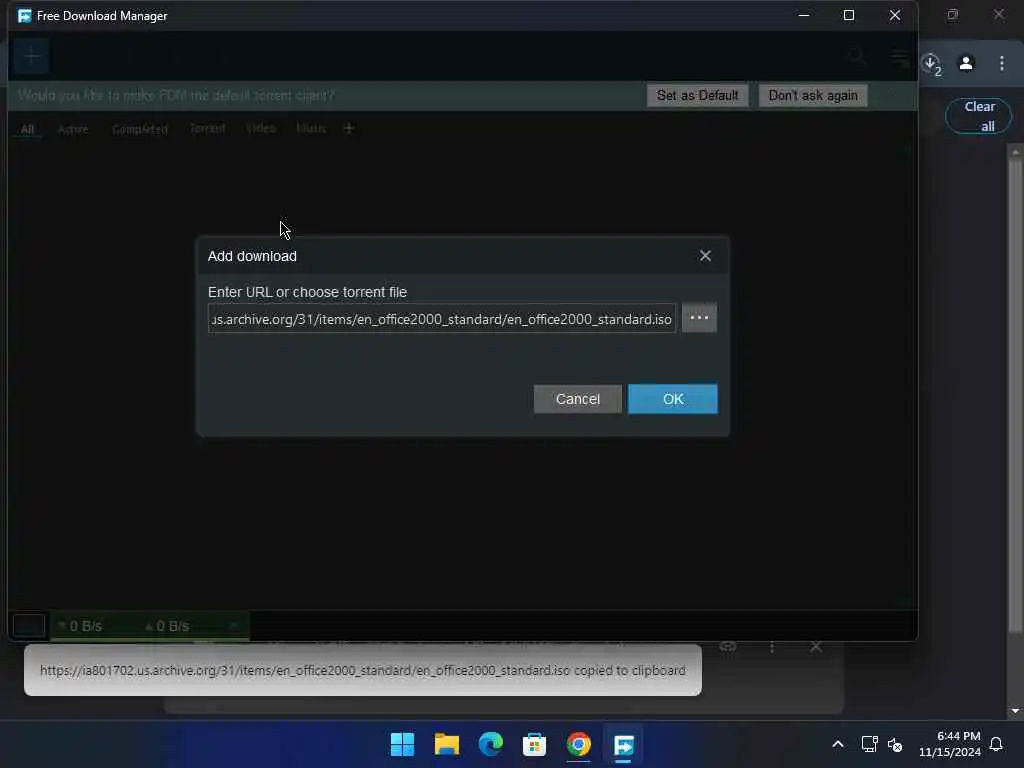Add a new tag filter with plus
Image resolution: width=1024 pixels, height=768 pixels.
349,128
